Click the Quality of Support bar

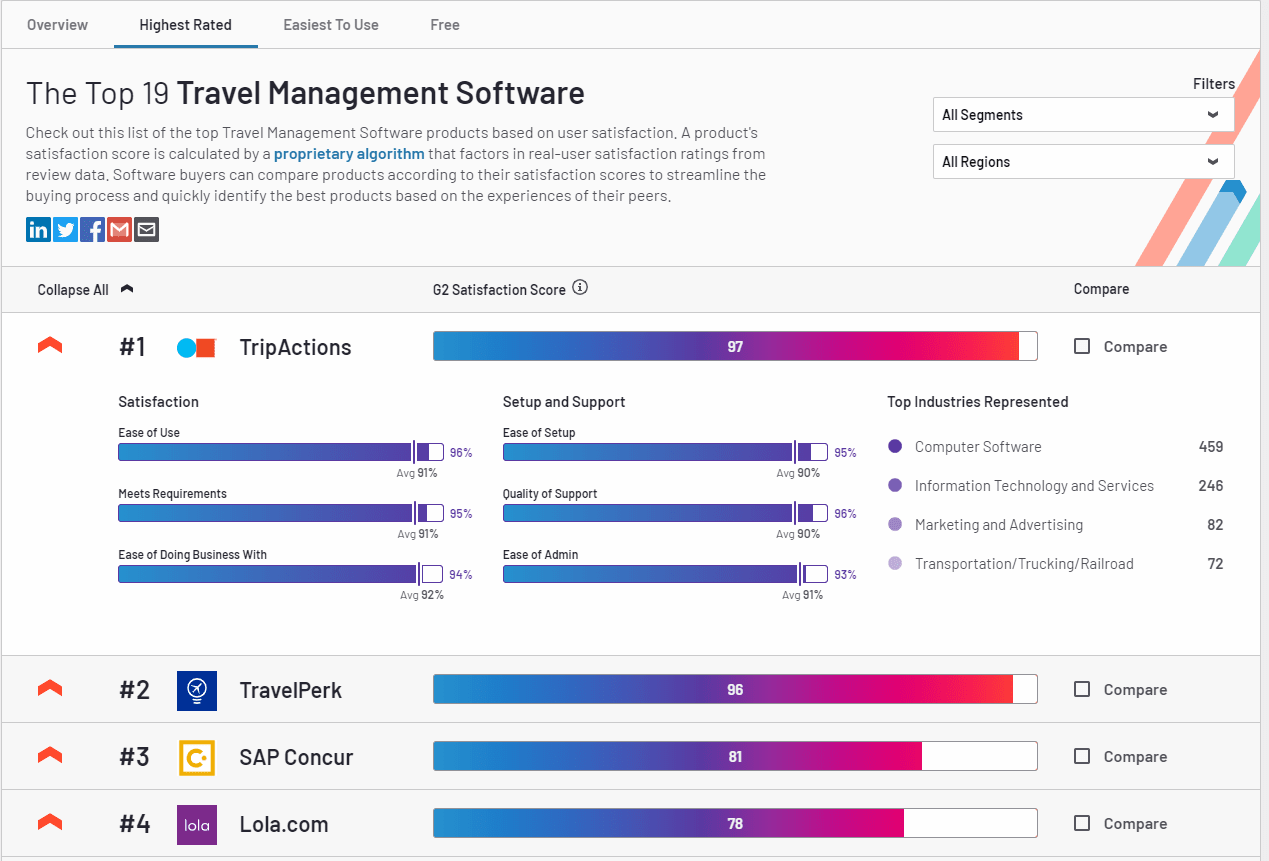666,513
